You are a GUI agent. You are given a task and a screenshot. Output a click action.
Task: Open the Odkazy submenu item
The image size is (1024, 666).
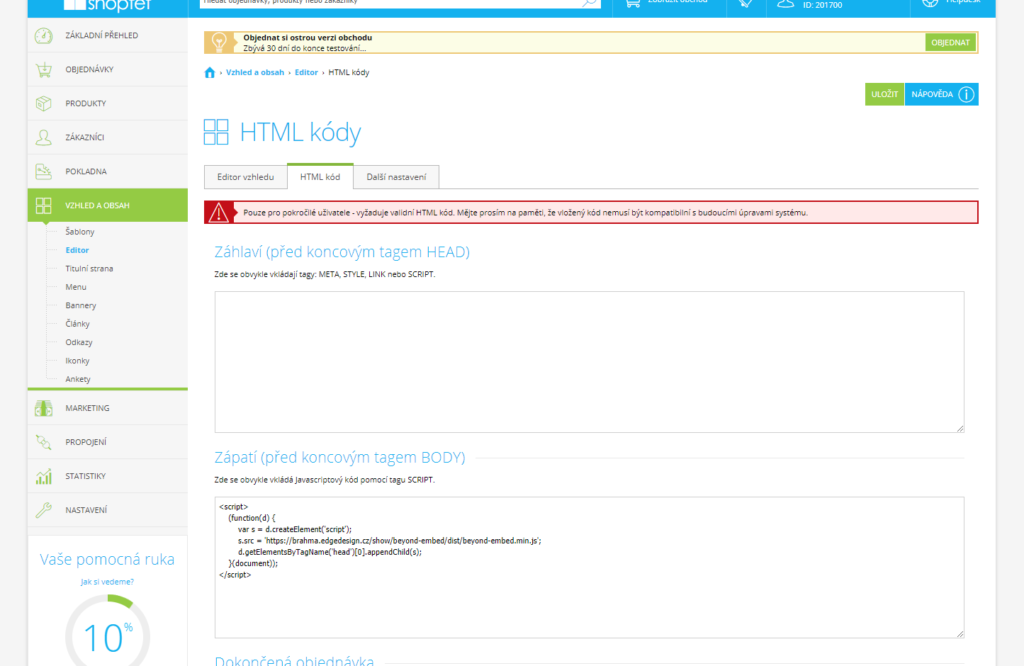click(79, 342)
